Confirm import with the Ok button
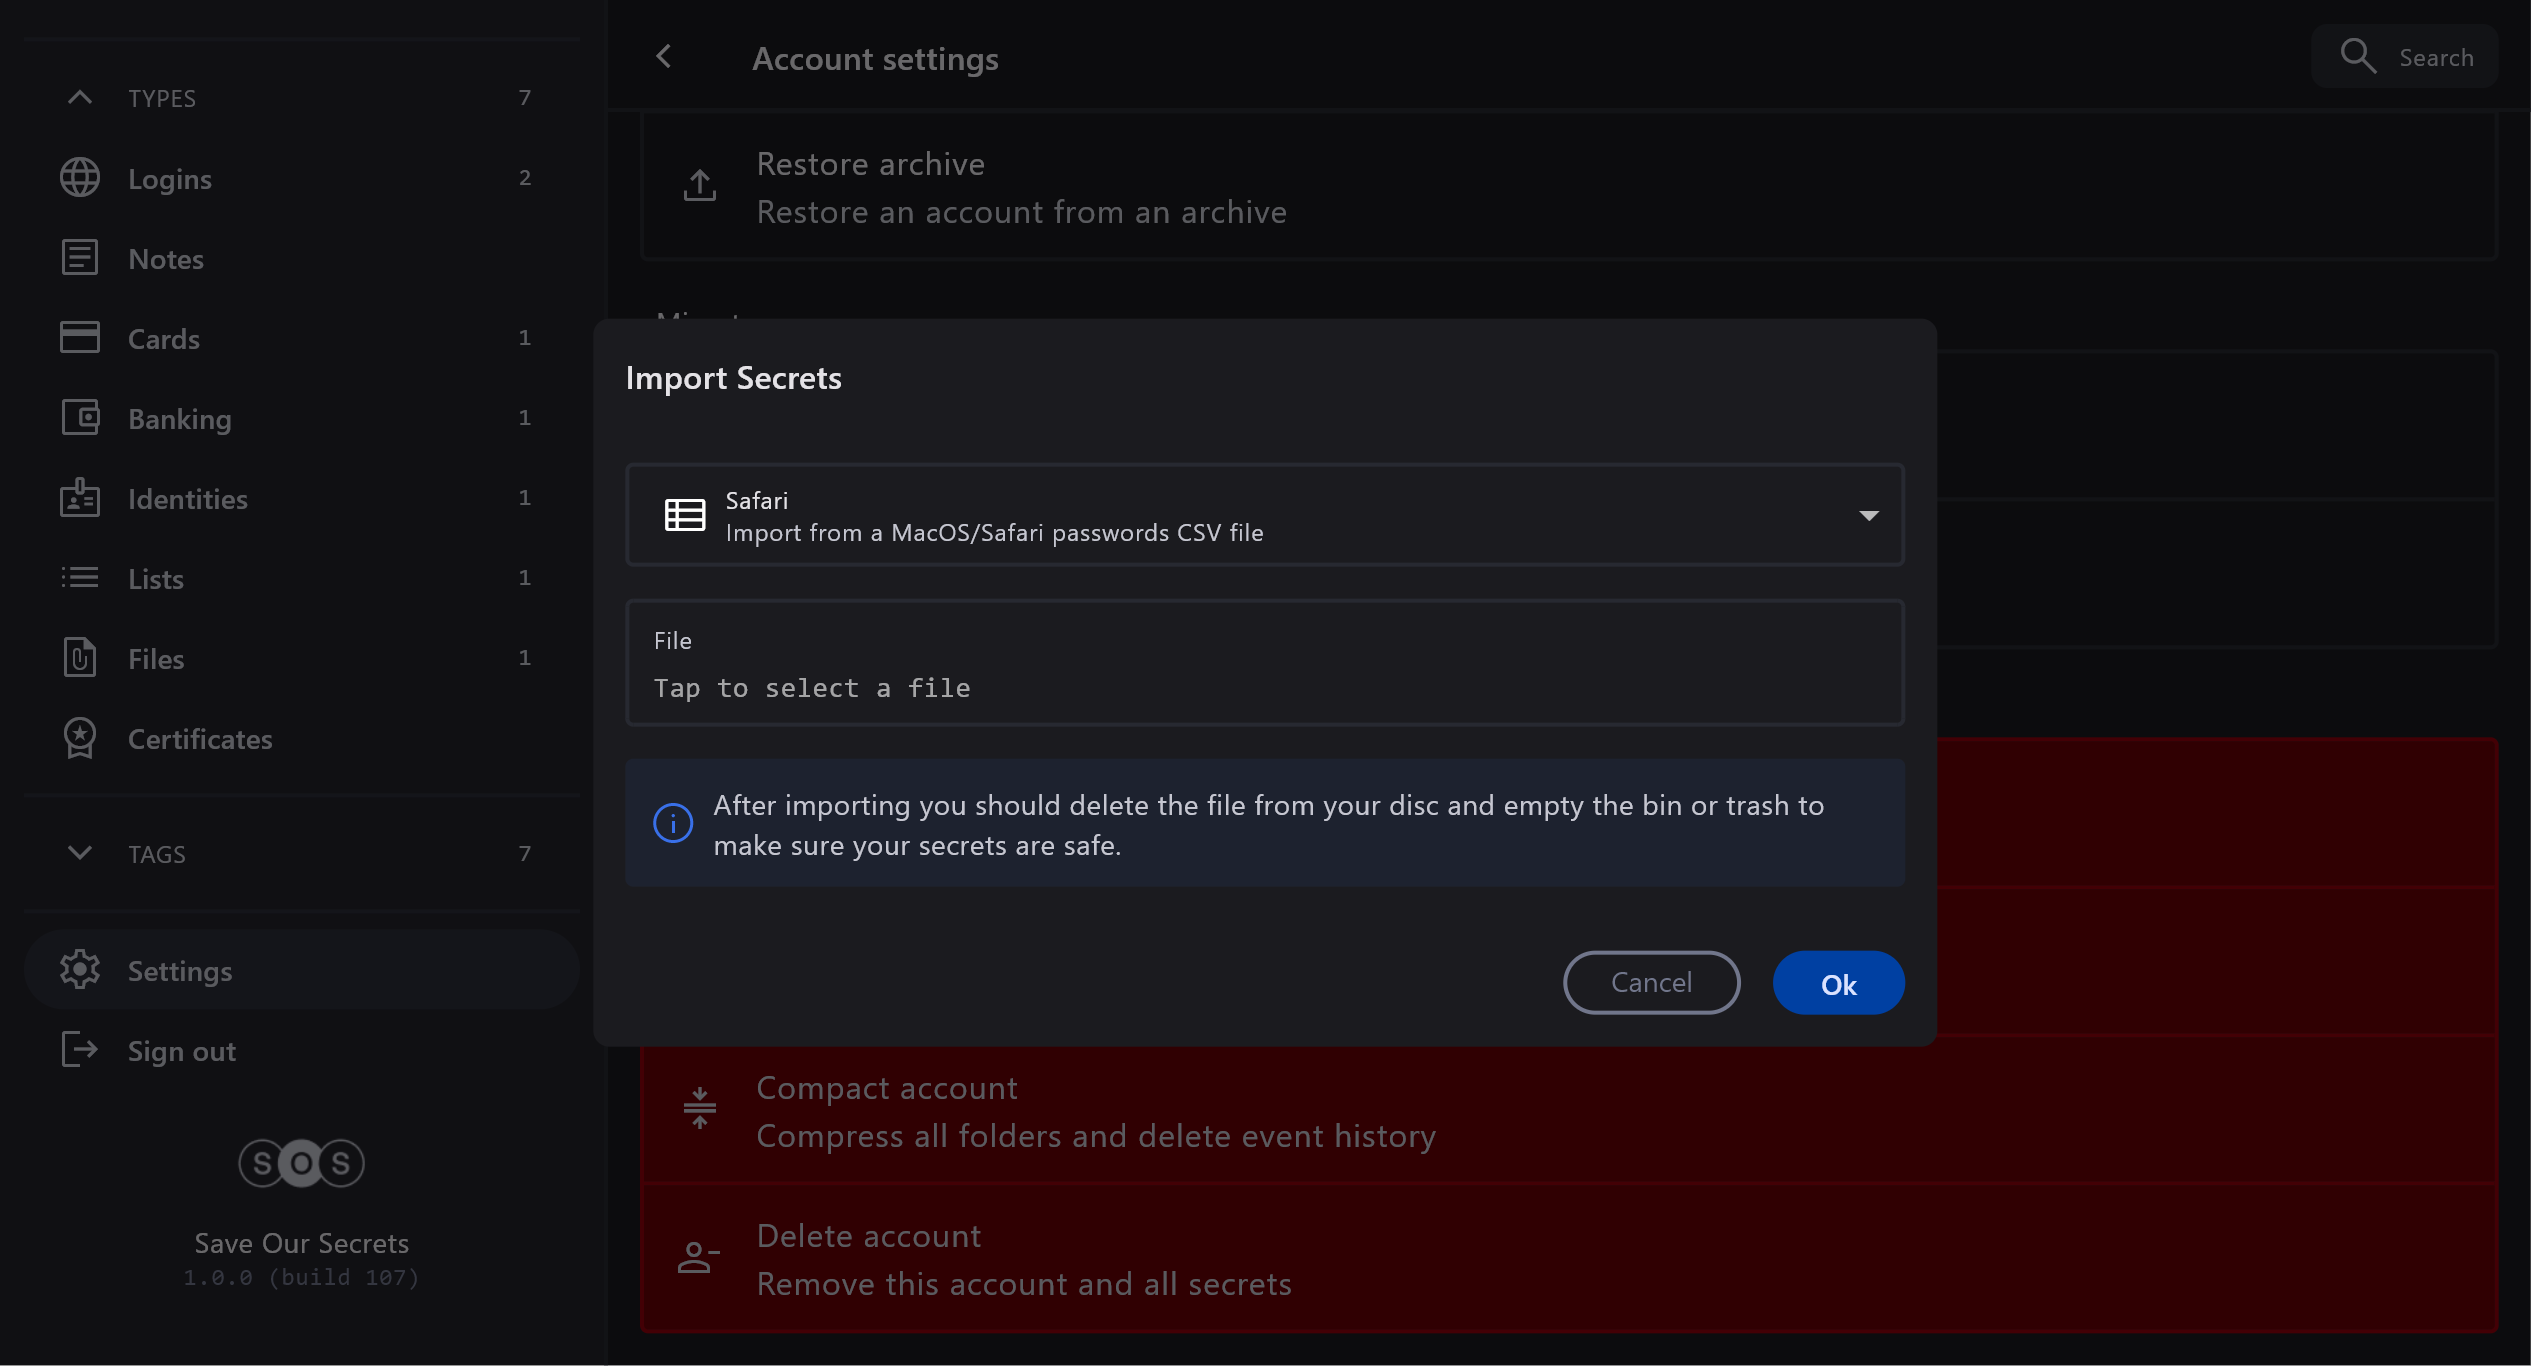 pos(1838,984)
